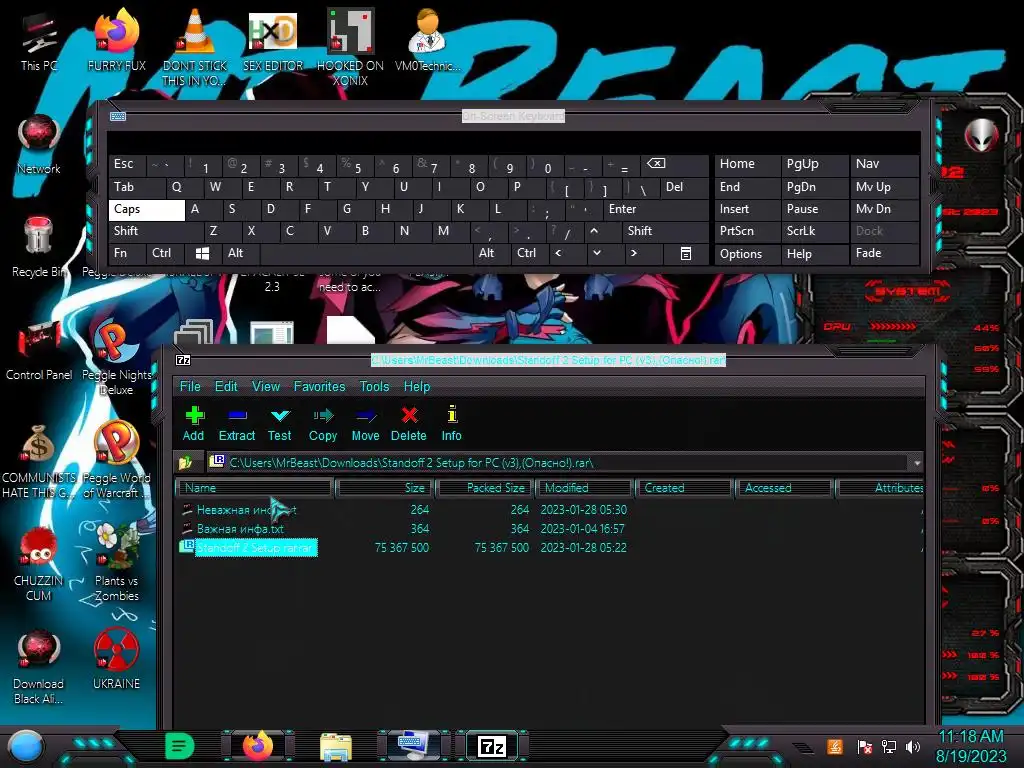
Task: Click the Enter key on keyboard
Action: coord(656,210)
